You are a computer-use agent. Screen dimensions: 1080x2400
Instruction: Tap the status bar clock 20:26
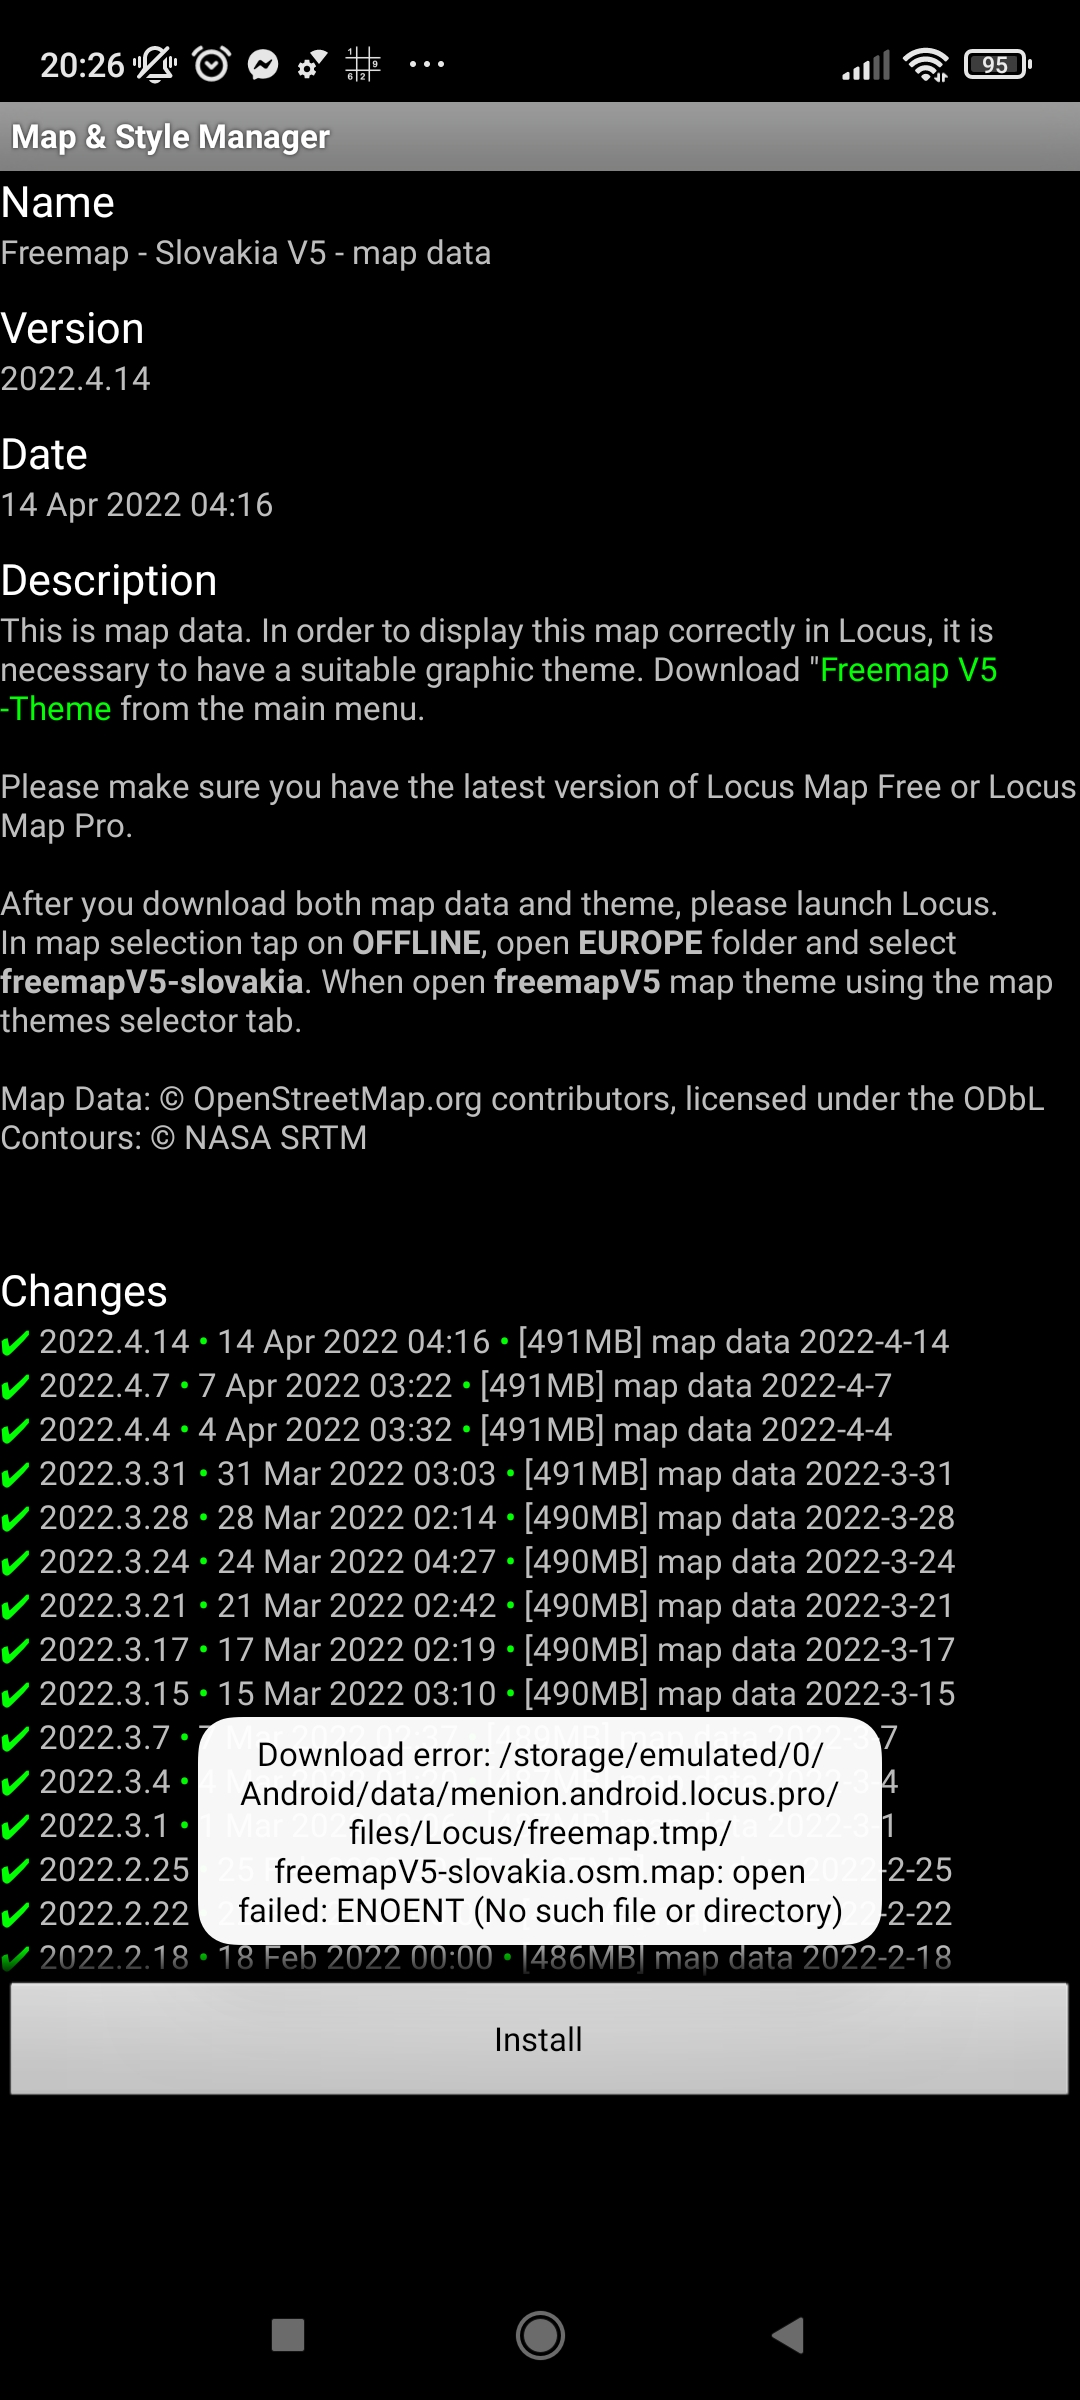coord(82,66)
